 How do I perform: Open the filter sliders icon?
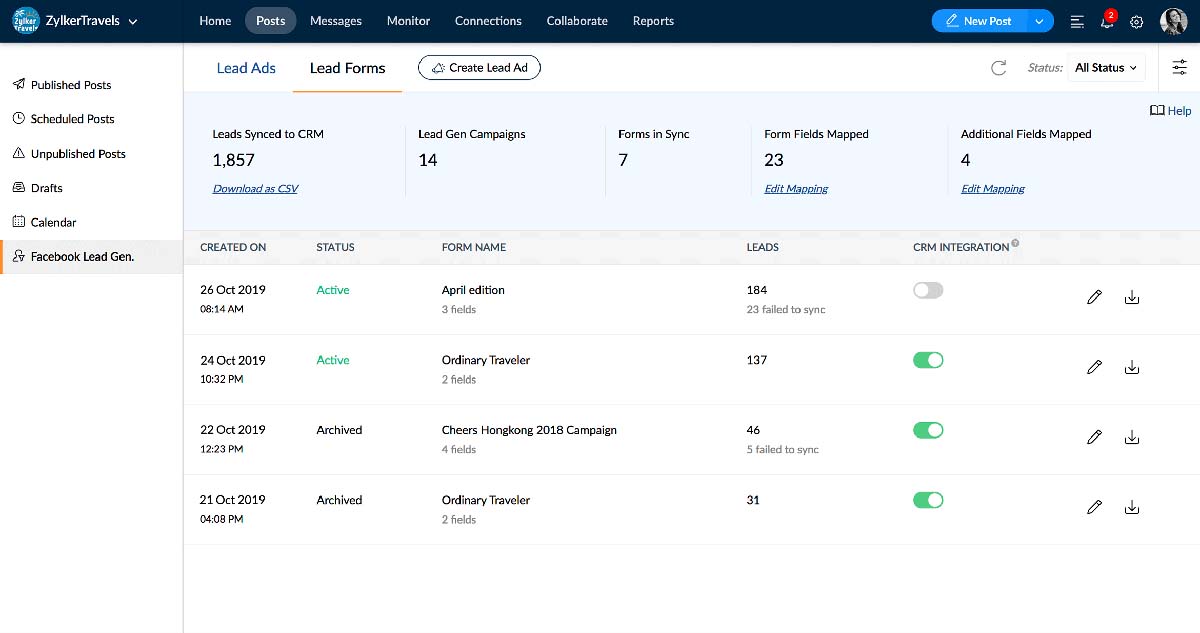[x=1180, y=68]
